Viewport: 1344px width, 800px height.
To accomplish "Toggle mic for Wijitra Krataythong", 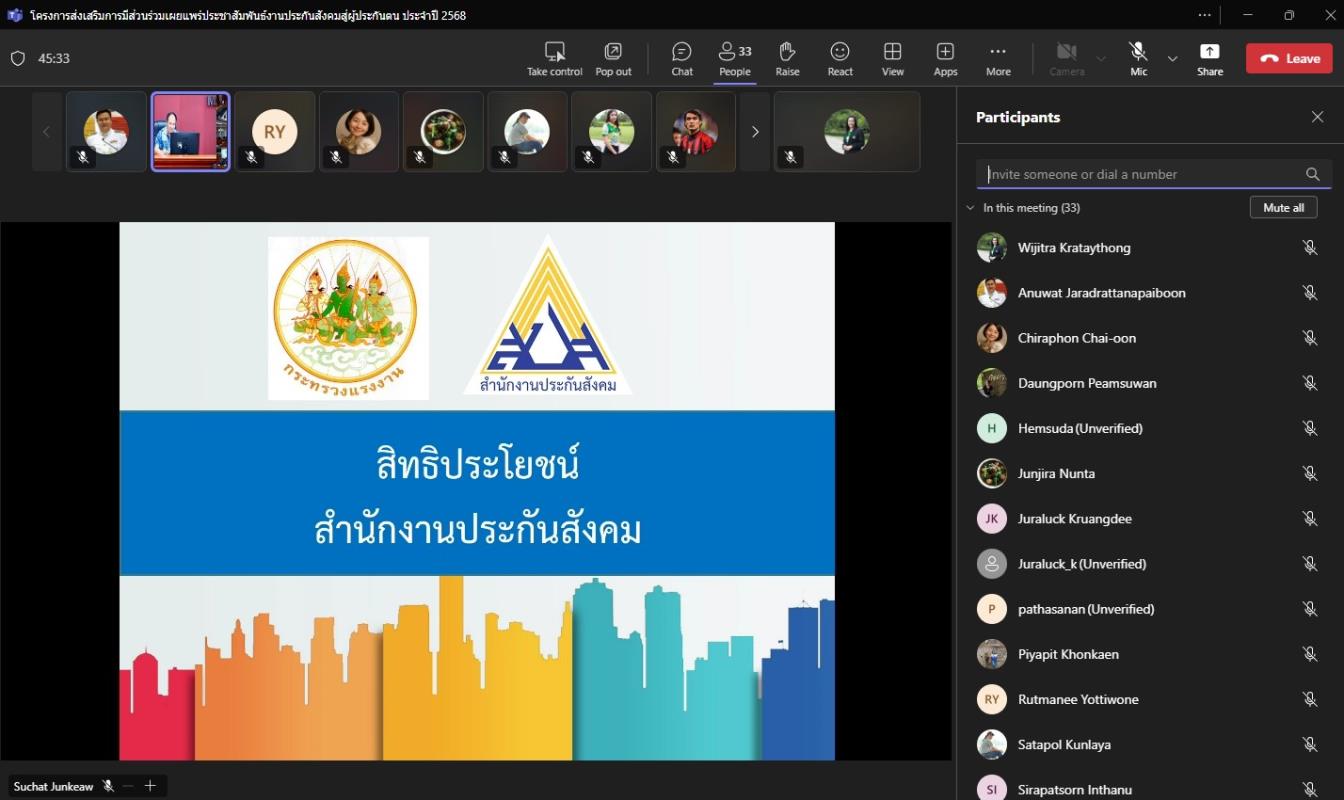I will click(x=1309, y=248).
